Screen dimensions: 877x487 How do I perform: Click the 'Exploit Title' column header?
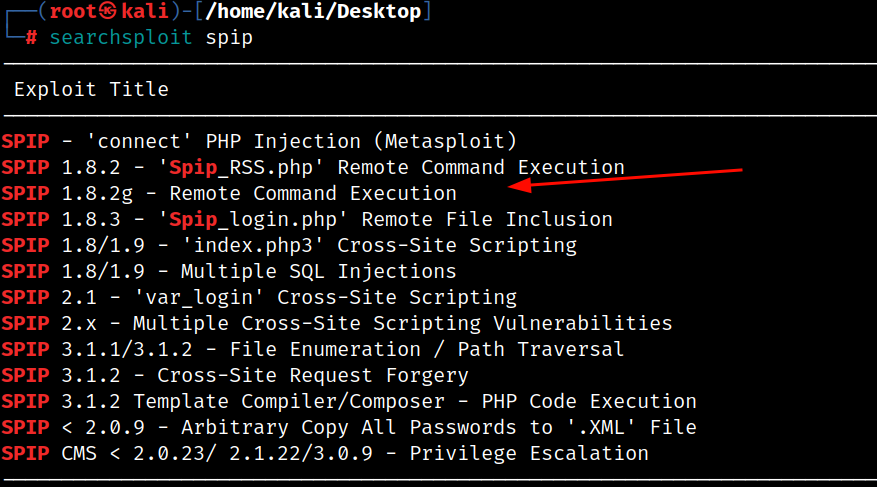pos(91,89)
